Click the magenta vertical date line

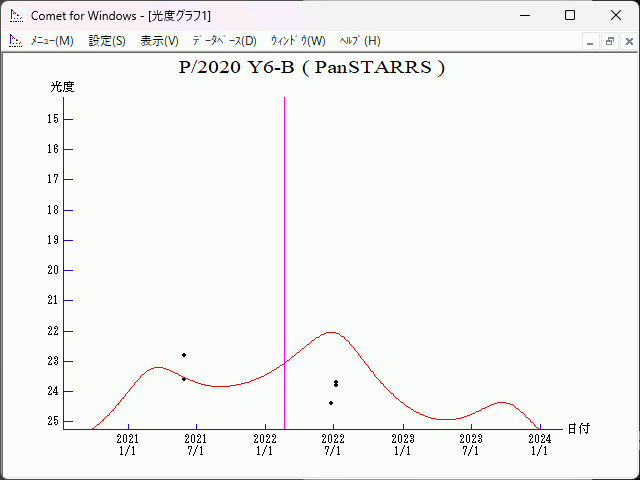(285, 250)
